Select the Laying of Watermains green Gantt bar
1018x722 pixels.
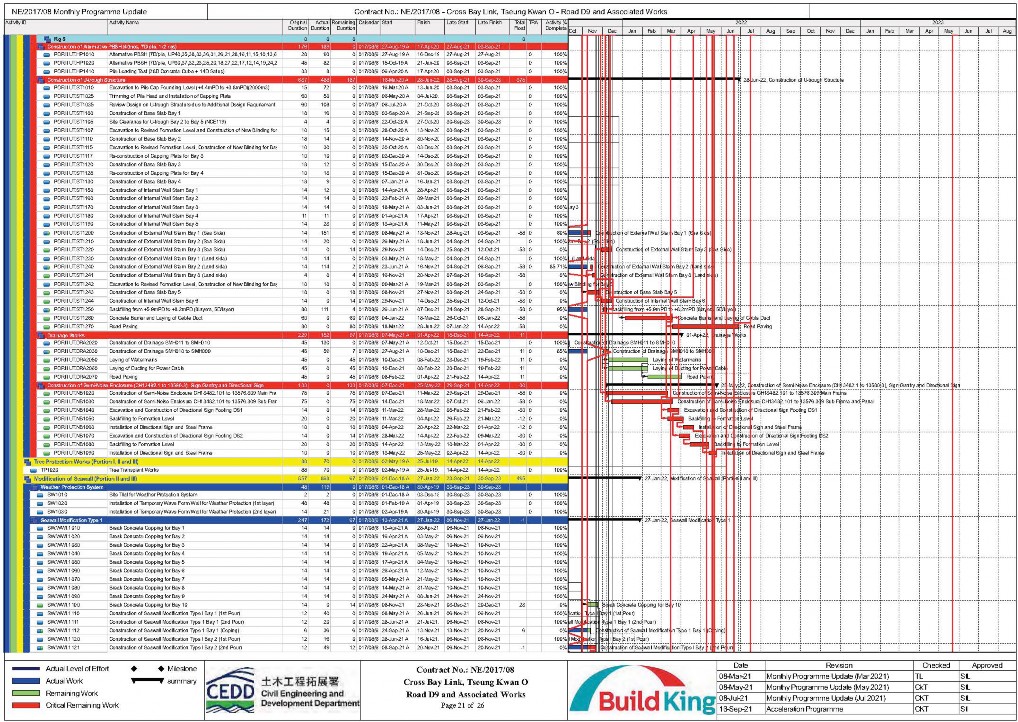tap(626, 360)
